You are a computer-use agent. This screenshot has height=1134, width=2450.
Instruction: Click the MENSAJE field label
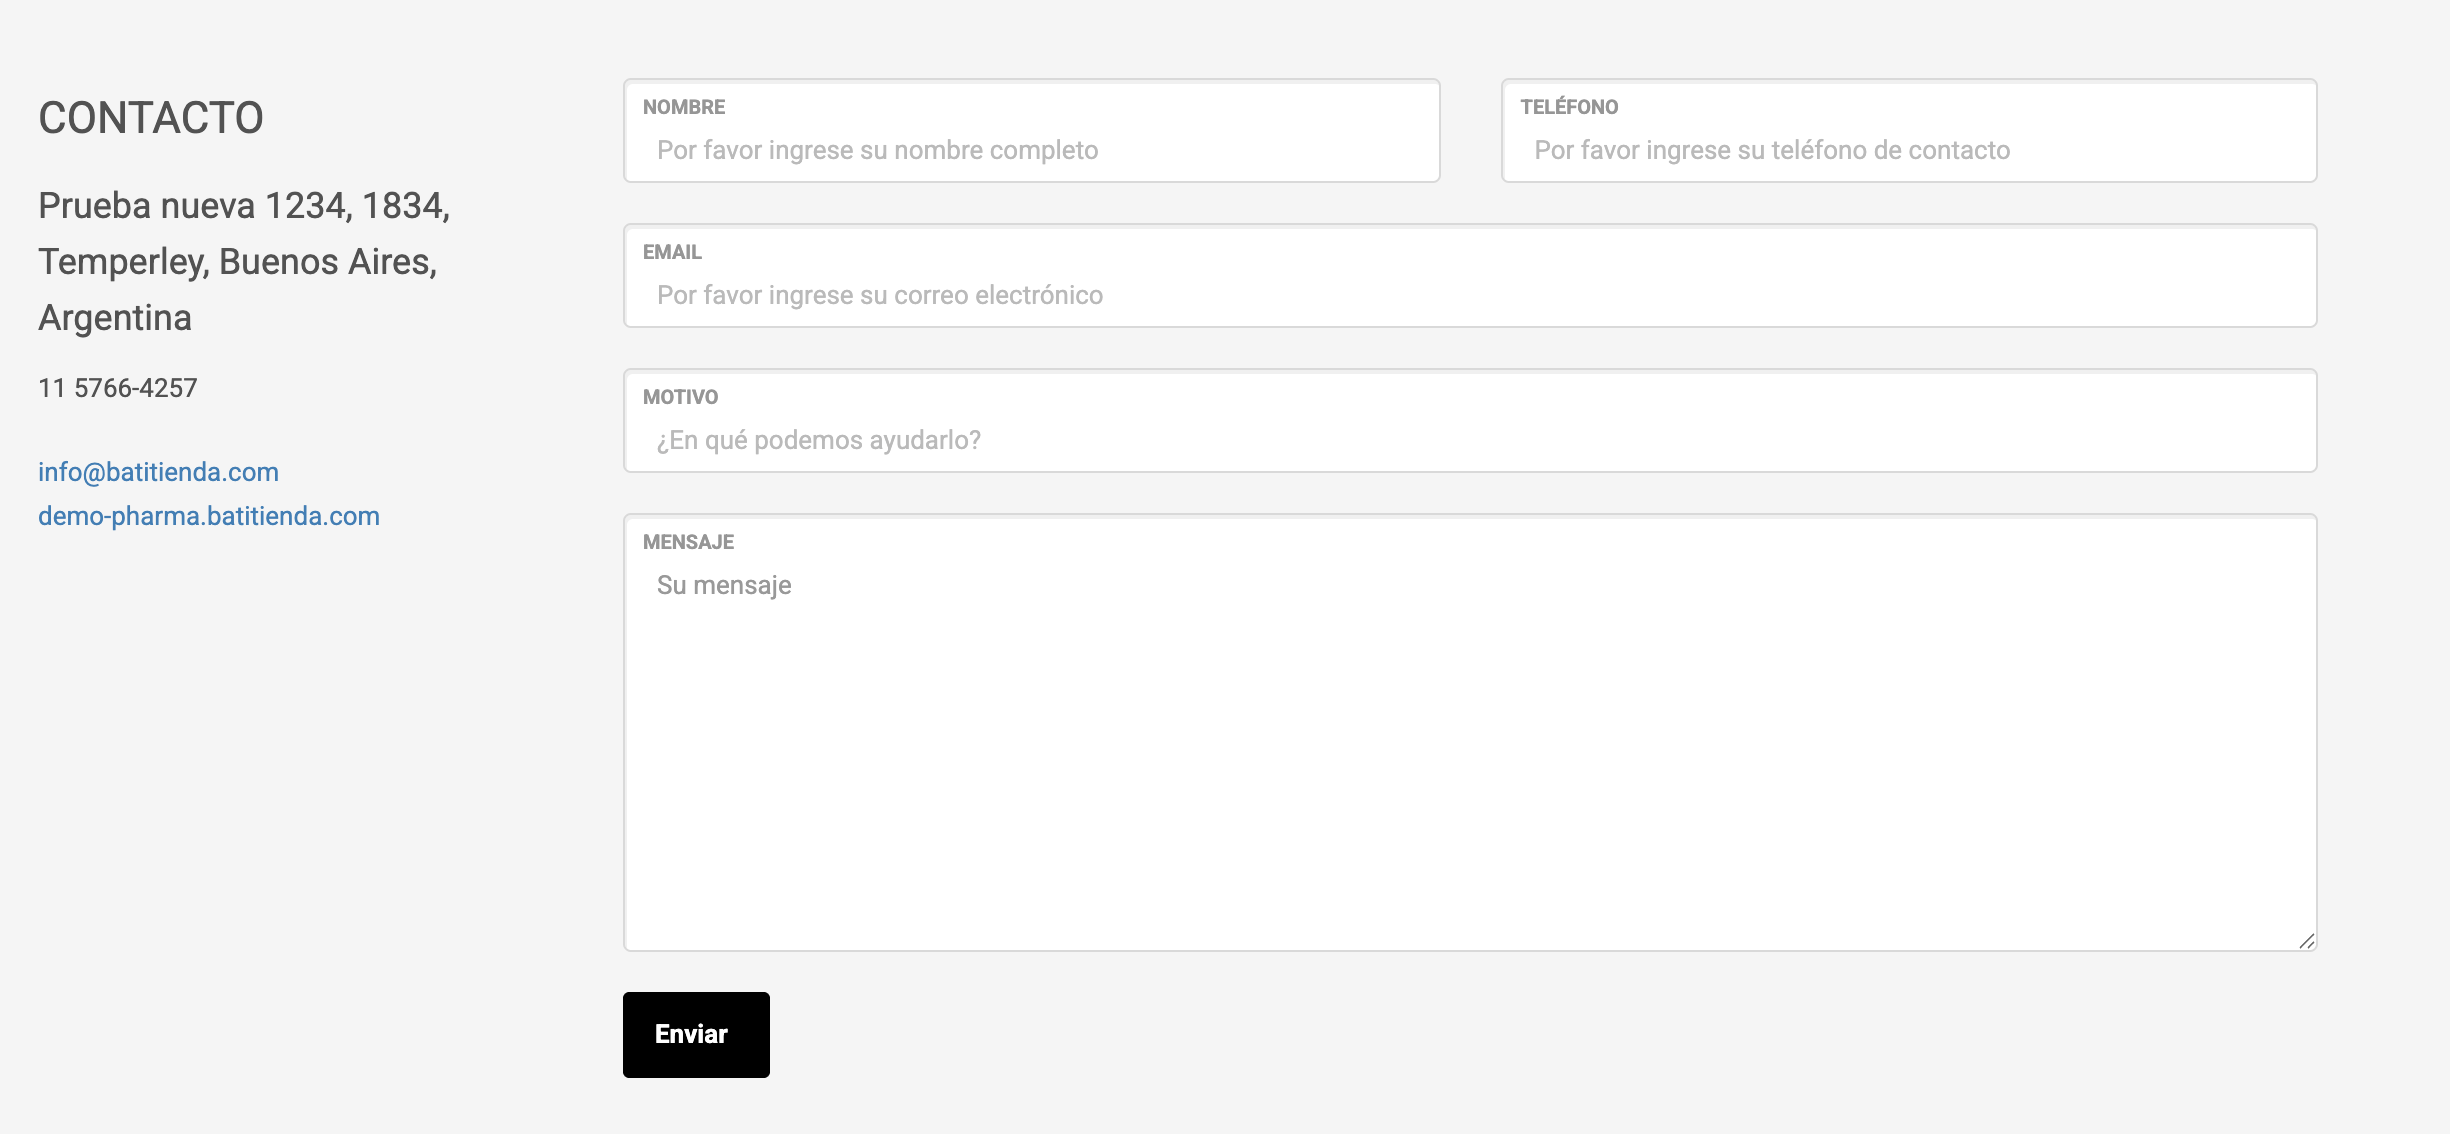point(688,542)
